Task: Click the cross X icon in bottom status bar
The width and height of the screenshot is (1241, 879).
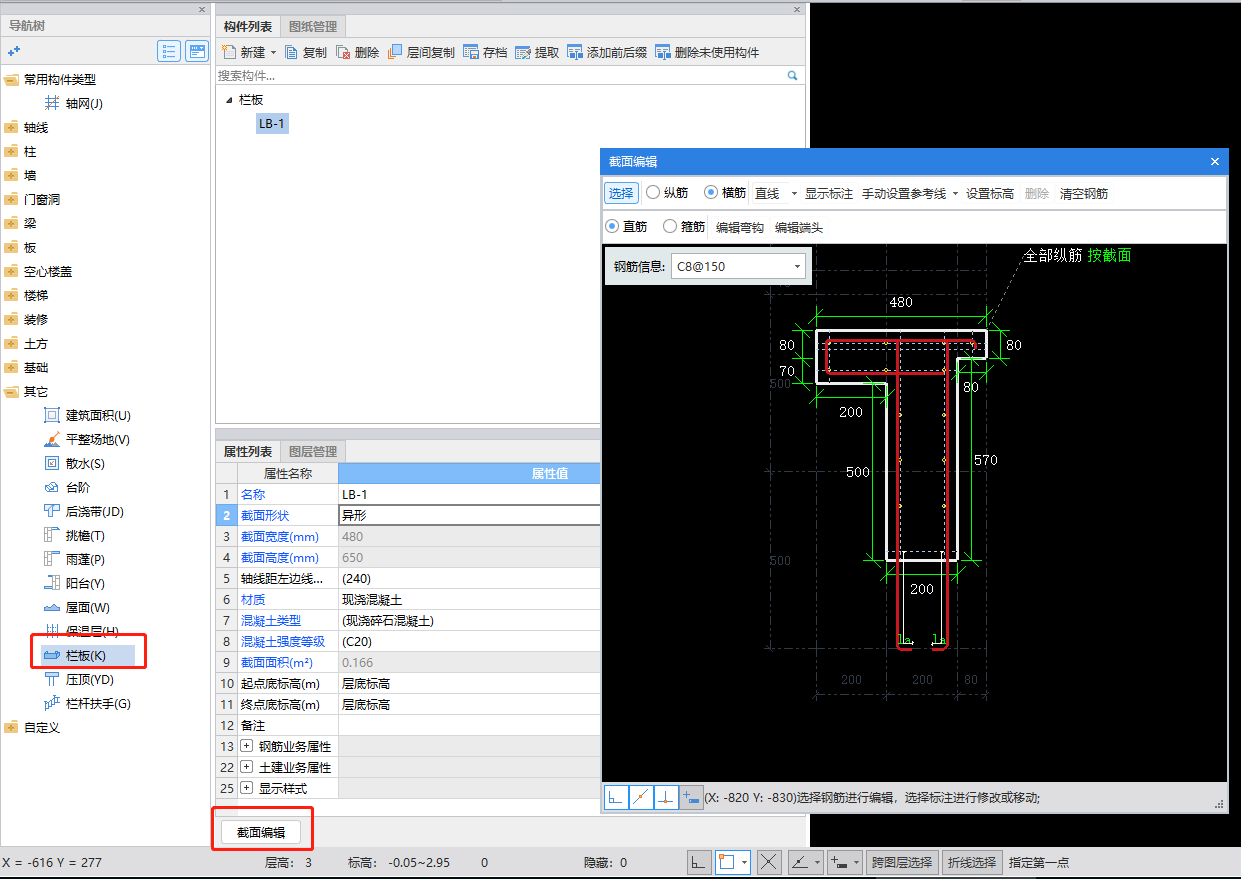Action: (768, 861)
